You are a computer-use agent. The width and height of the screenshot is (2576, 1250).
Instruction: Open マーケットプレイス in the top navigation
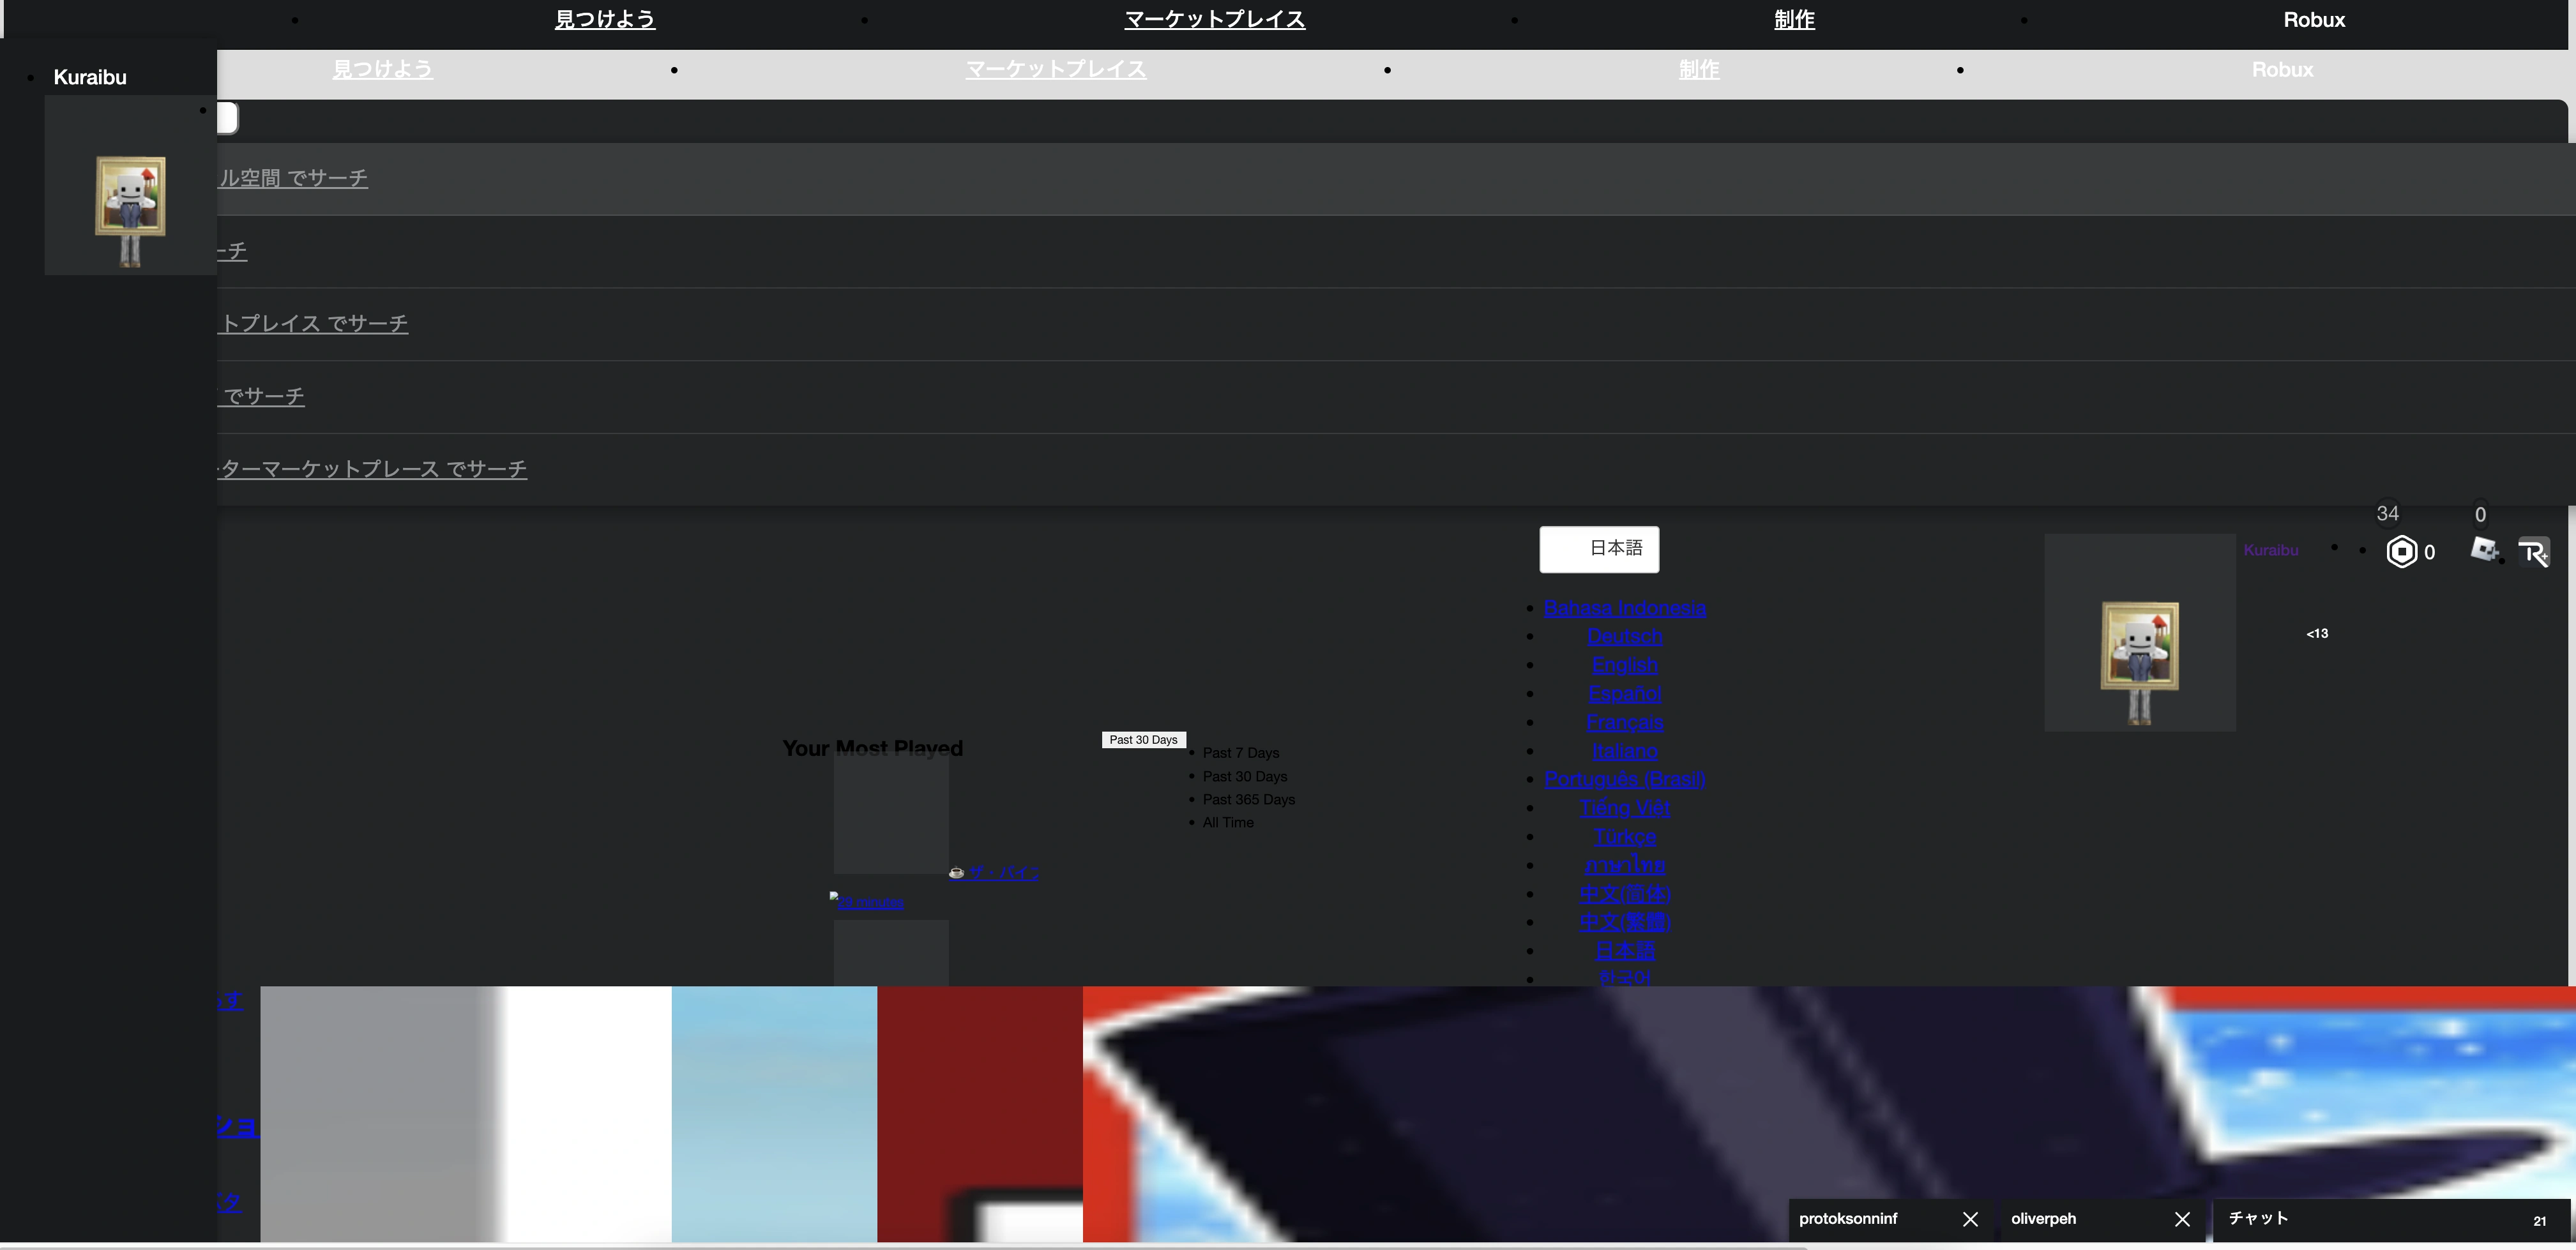click(1214, 20)
